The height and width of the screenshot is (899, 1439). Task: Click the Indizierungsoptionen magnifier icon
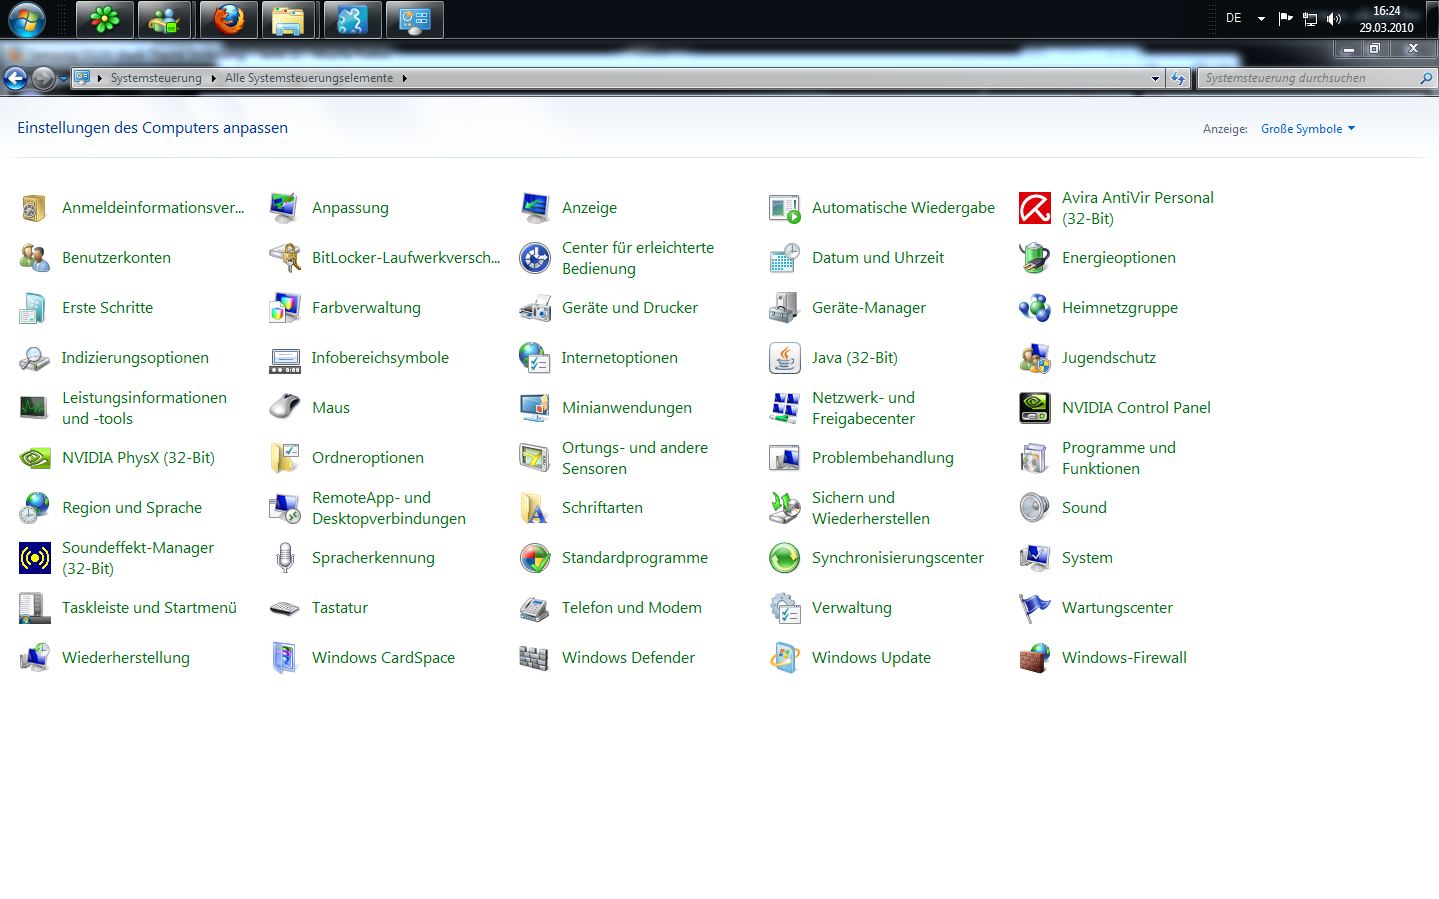34,358
